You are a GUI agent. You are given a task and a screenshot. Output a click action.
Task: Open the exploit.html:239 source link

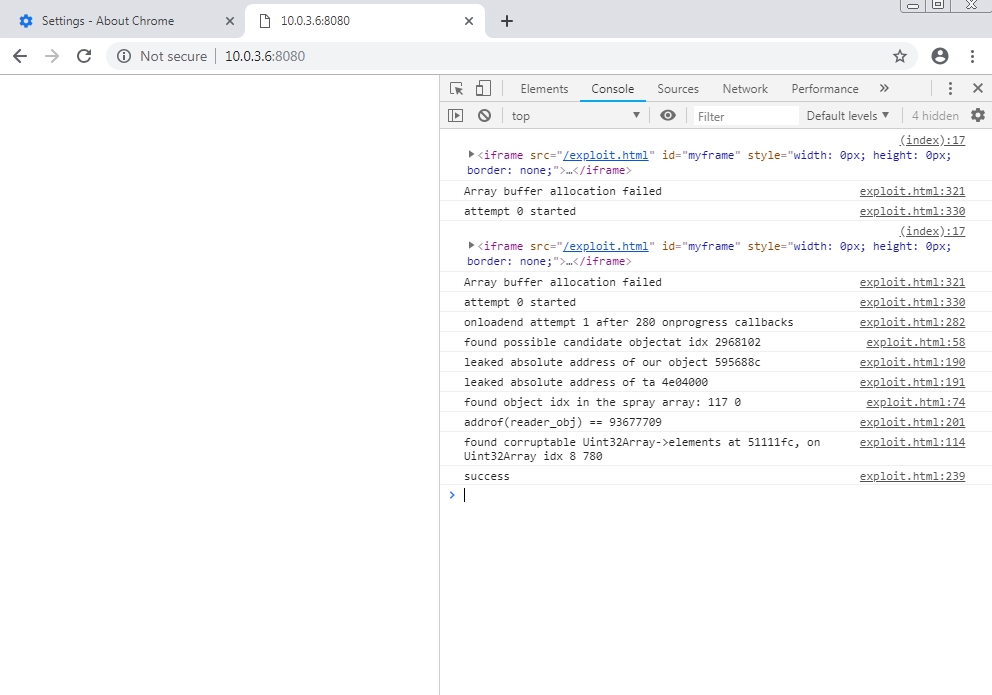click(x=912, y=476)
